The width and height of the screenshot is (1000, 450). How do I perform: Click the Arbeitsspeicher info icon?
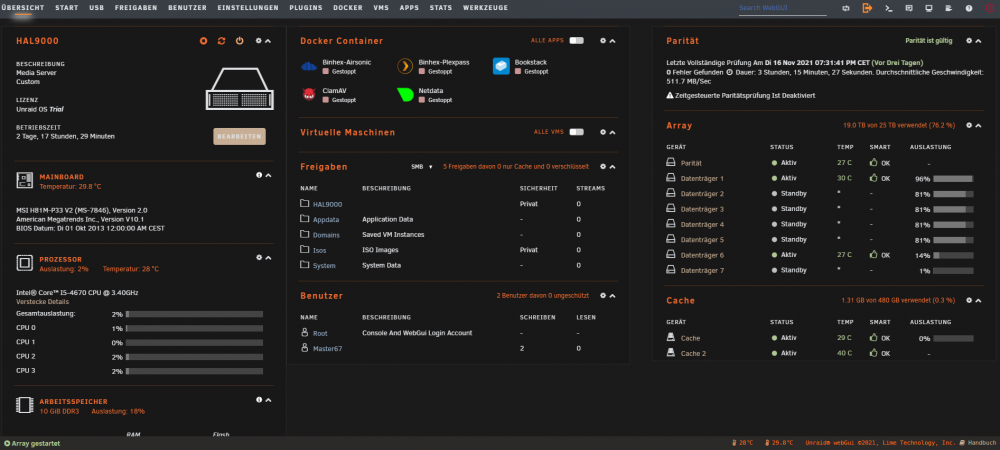[x=259, y=400]
